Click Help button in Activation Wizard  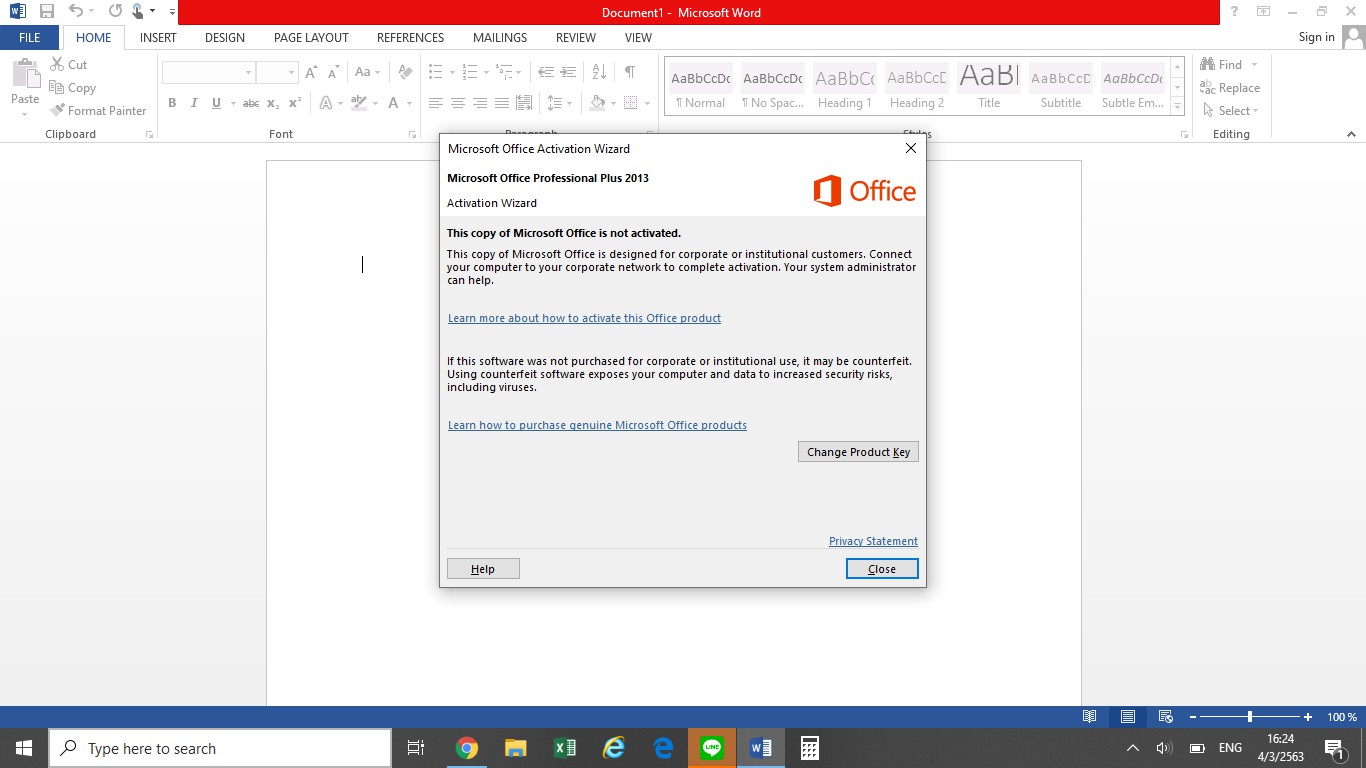[483, 569]
